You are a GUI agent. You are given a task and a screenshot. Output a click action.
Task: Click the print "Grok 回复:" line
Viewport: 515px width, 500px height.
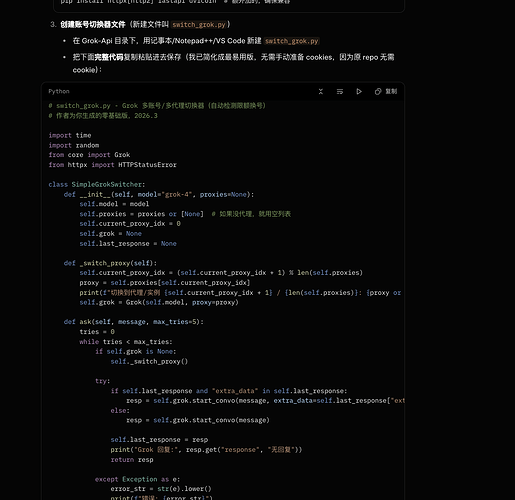(206, 450)
